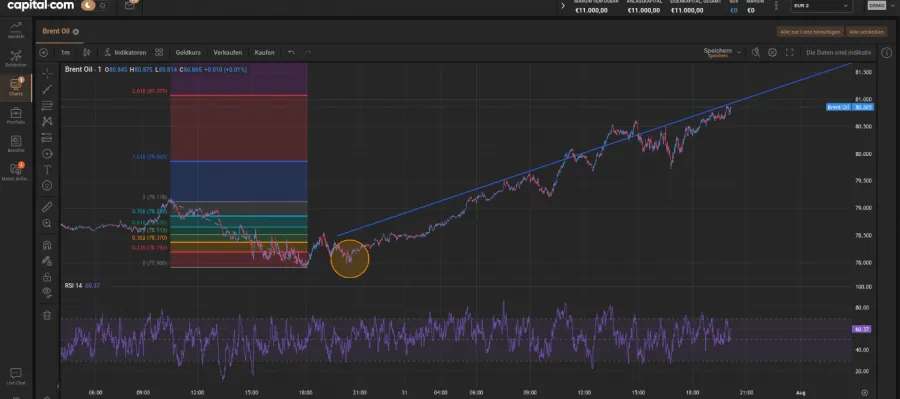Open the Berichte reports section

[x=15, y=144]
